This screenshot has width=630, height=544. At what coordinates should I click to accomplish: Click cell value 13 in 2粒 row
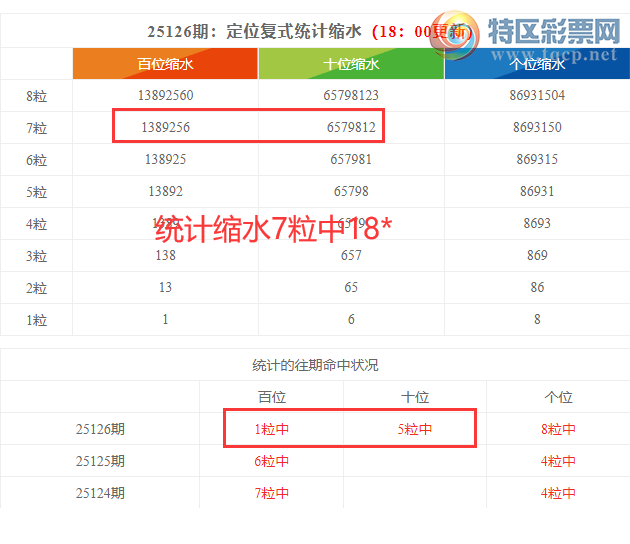[x=166, y=287]
